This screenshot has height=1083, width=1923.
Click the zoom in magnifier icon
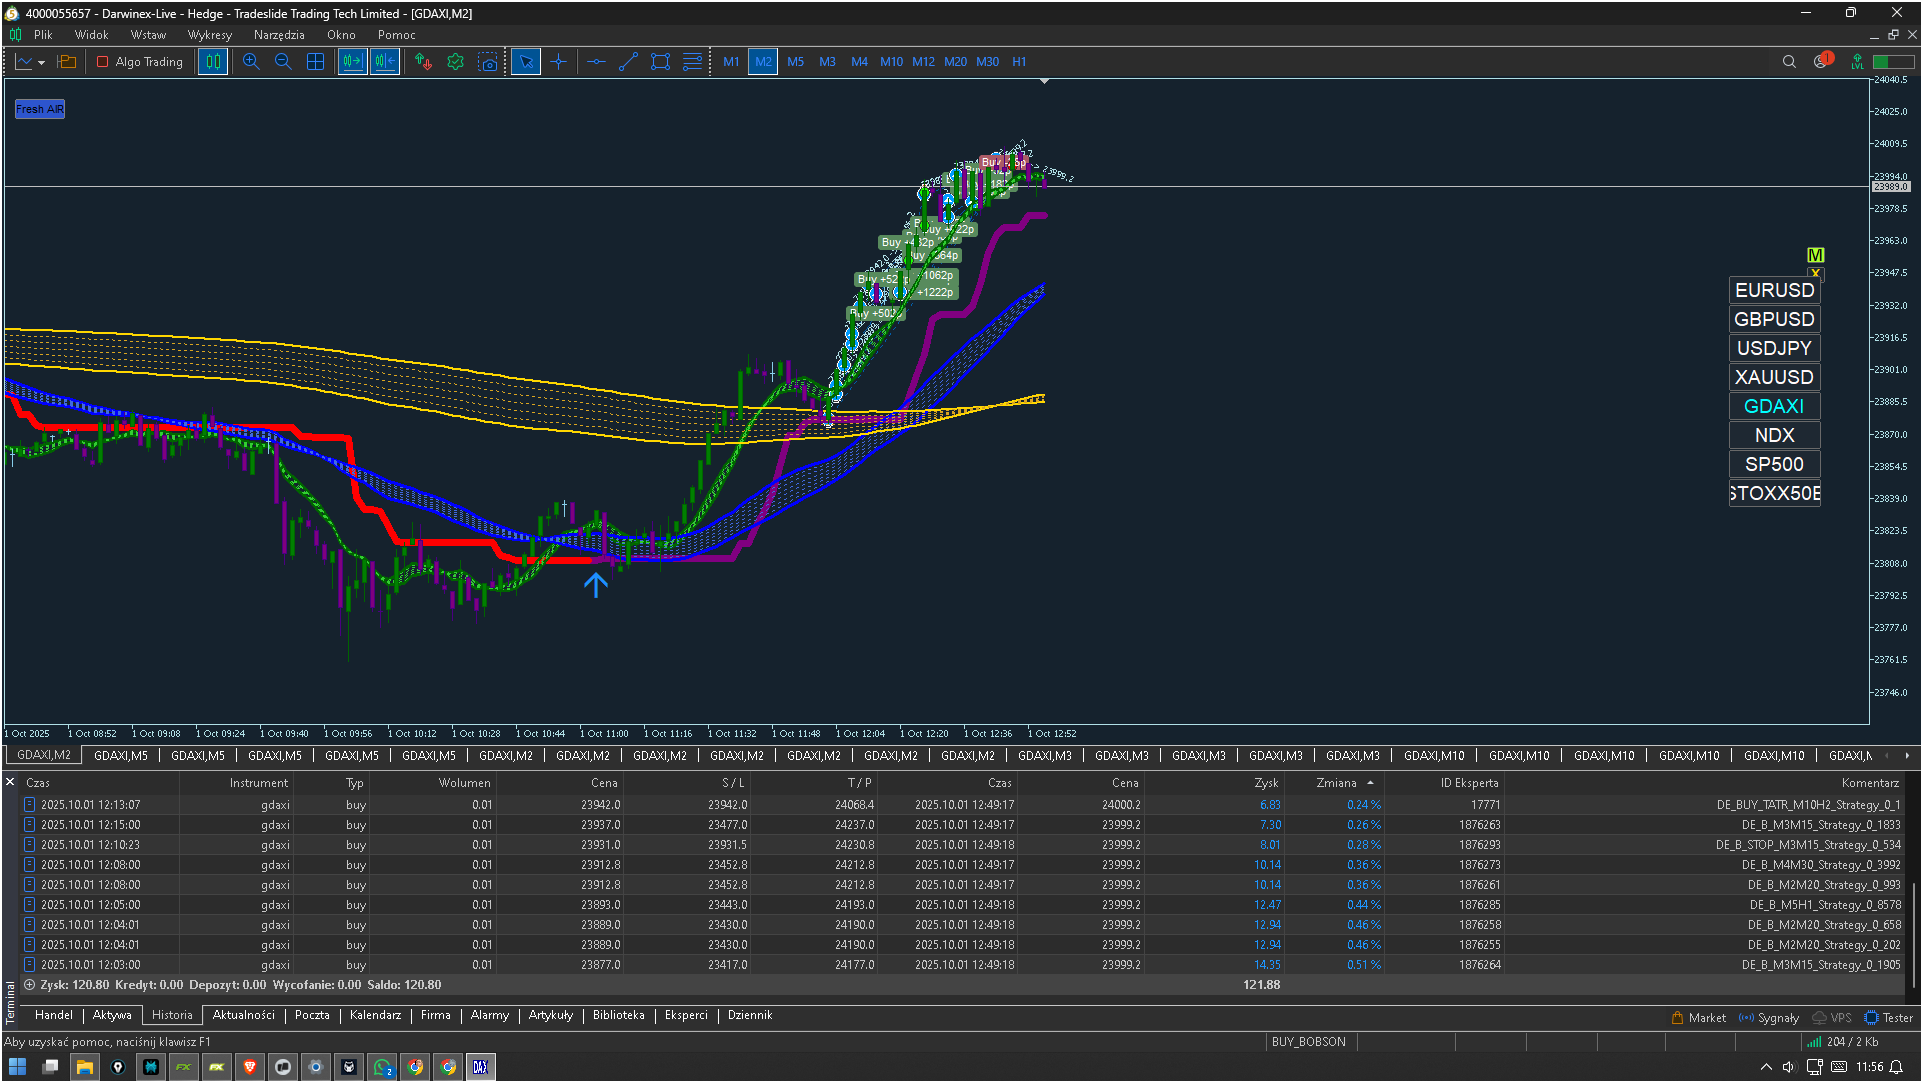251,62
